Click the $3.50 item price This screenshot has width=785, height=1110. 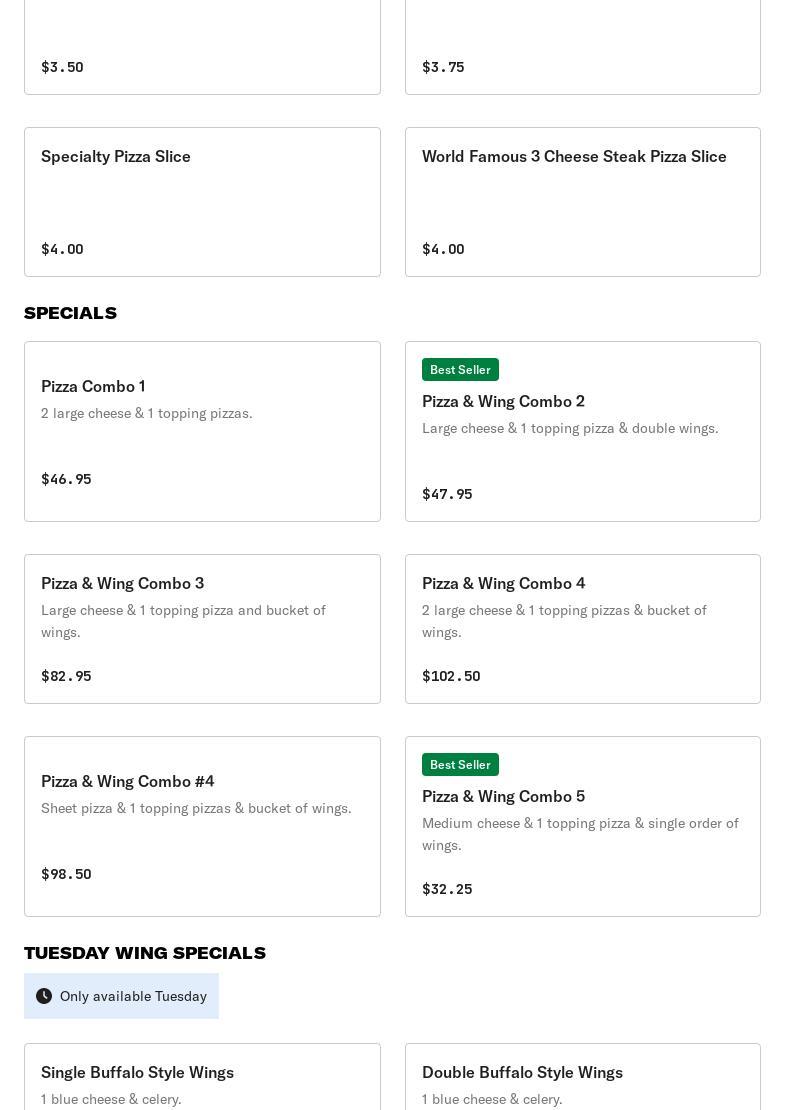click(62, 67)
